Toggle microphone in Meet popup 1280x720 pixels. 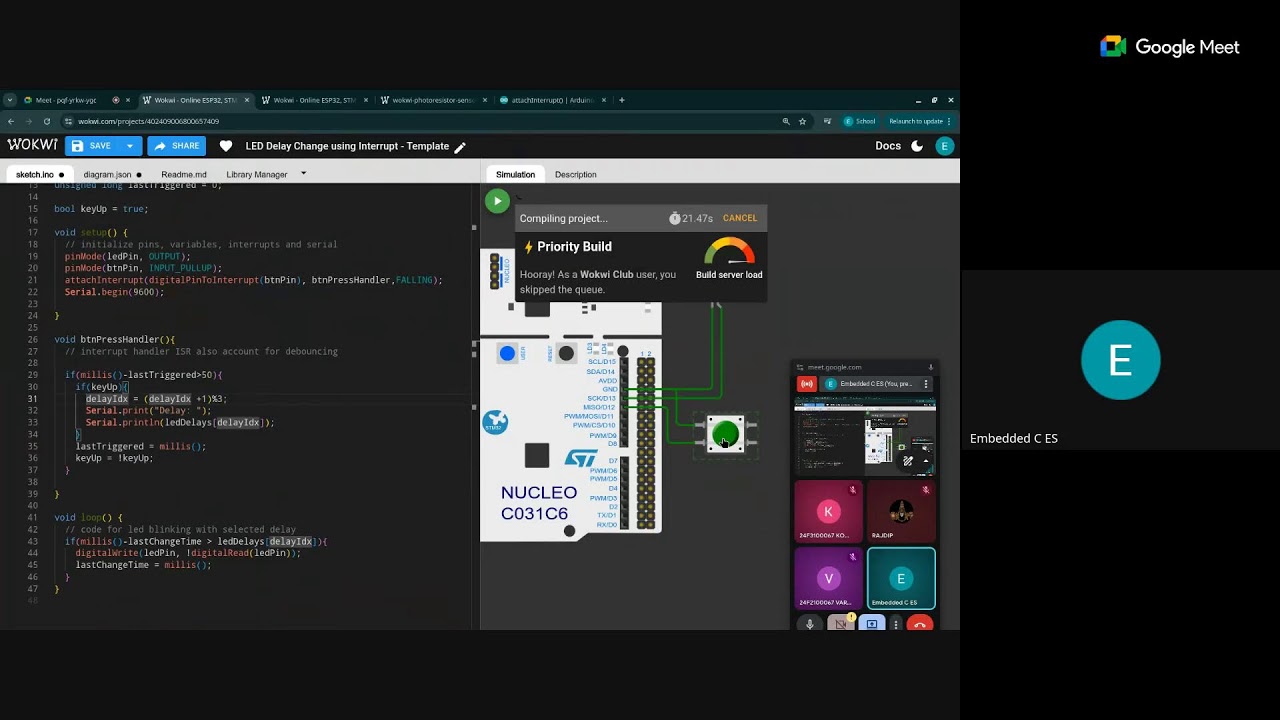[x=810, y=624]
